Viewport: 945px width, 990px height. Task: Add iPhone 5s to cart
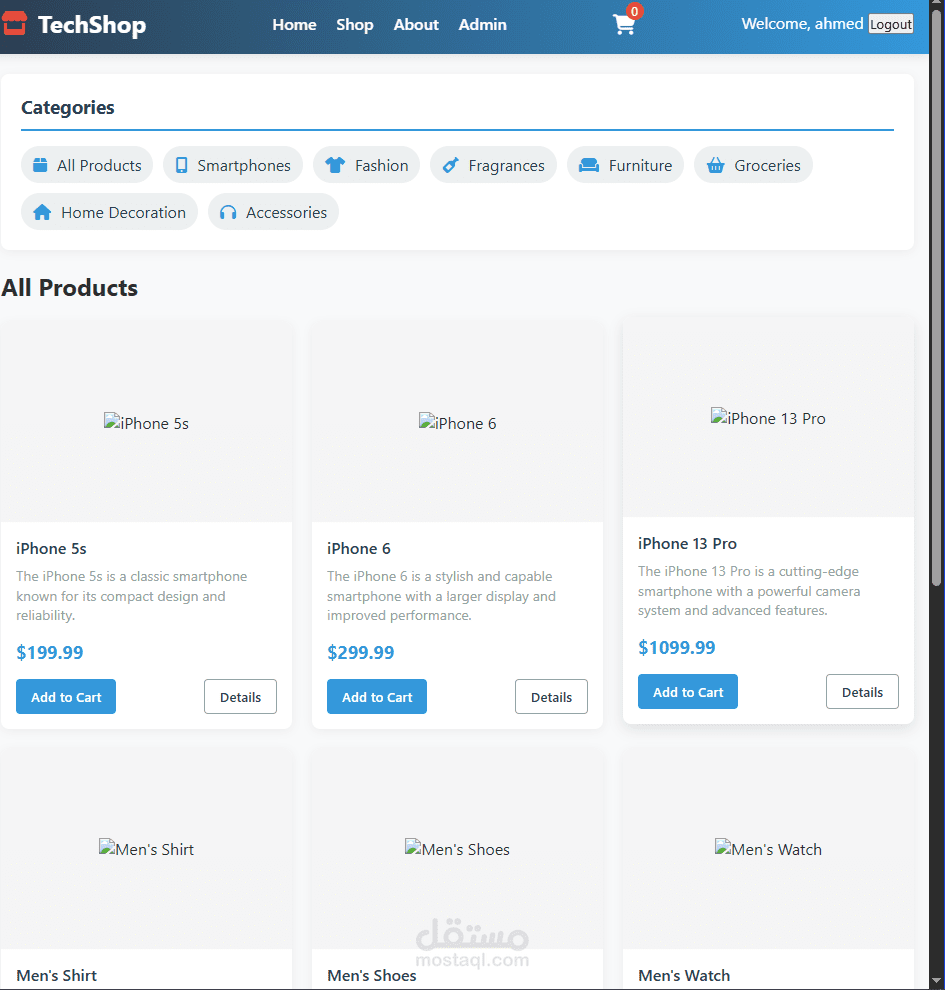tap(66, 696)
